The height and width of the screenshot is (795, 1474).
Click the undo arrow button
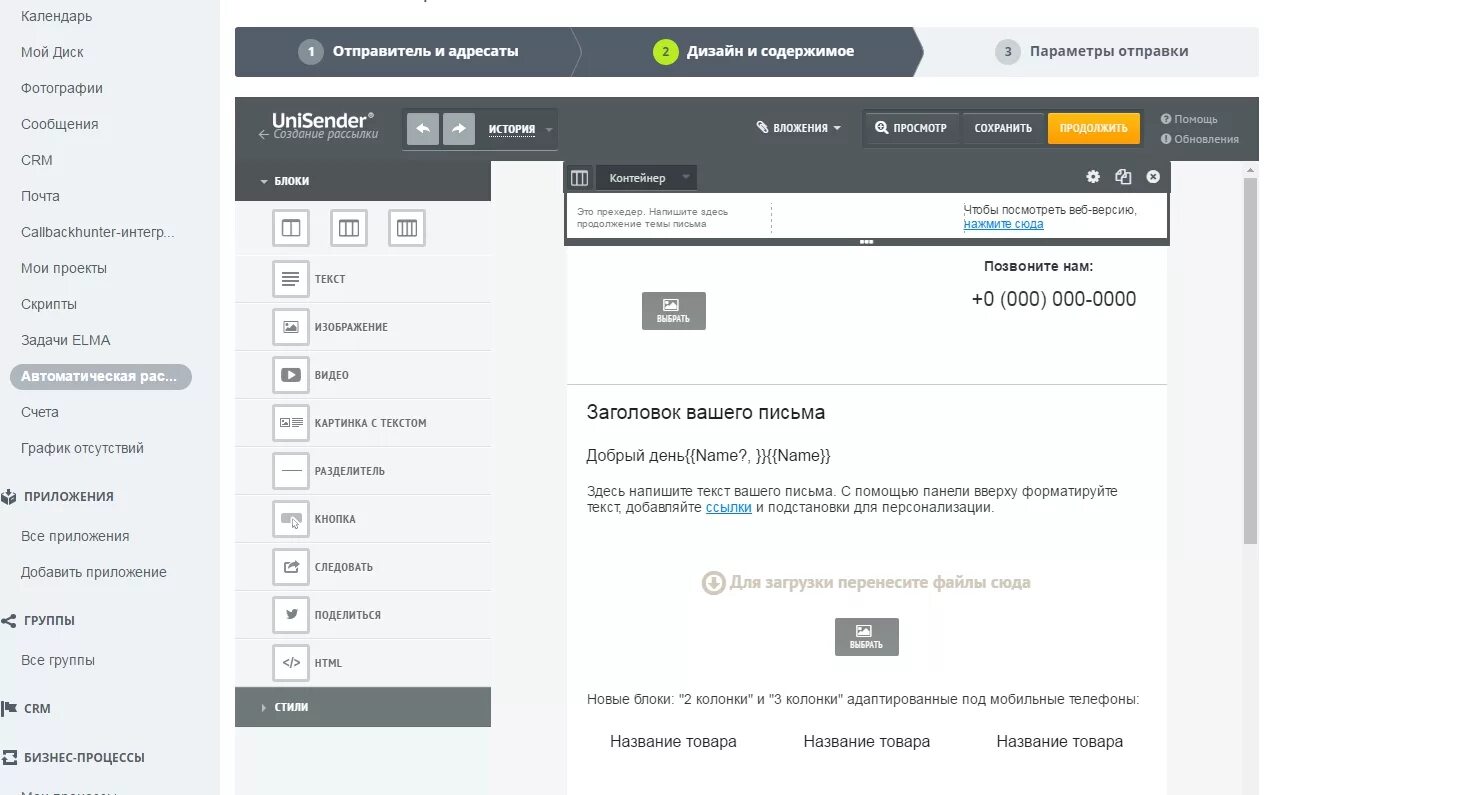pyautogui.click(x=423, y=129)
